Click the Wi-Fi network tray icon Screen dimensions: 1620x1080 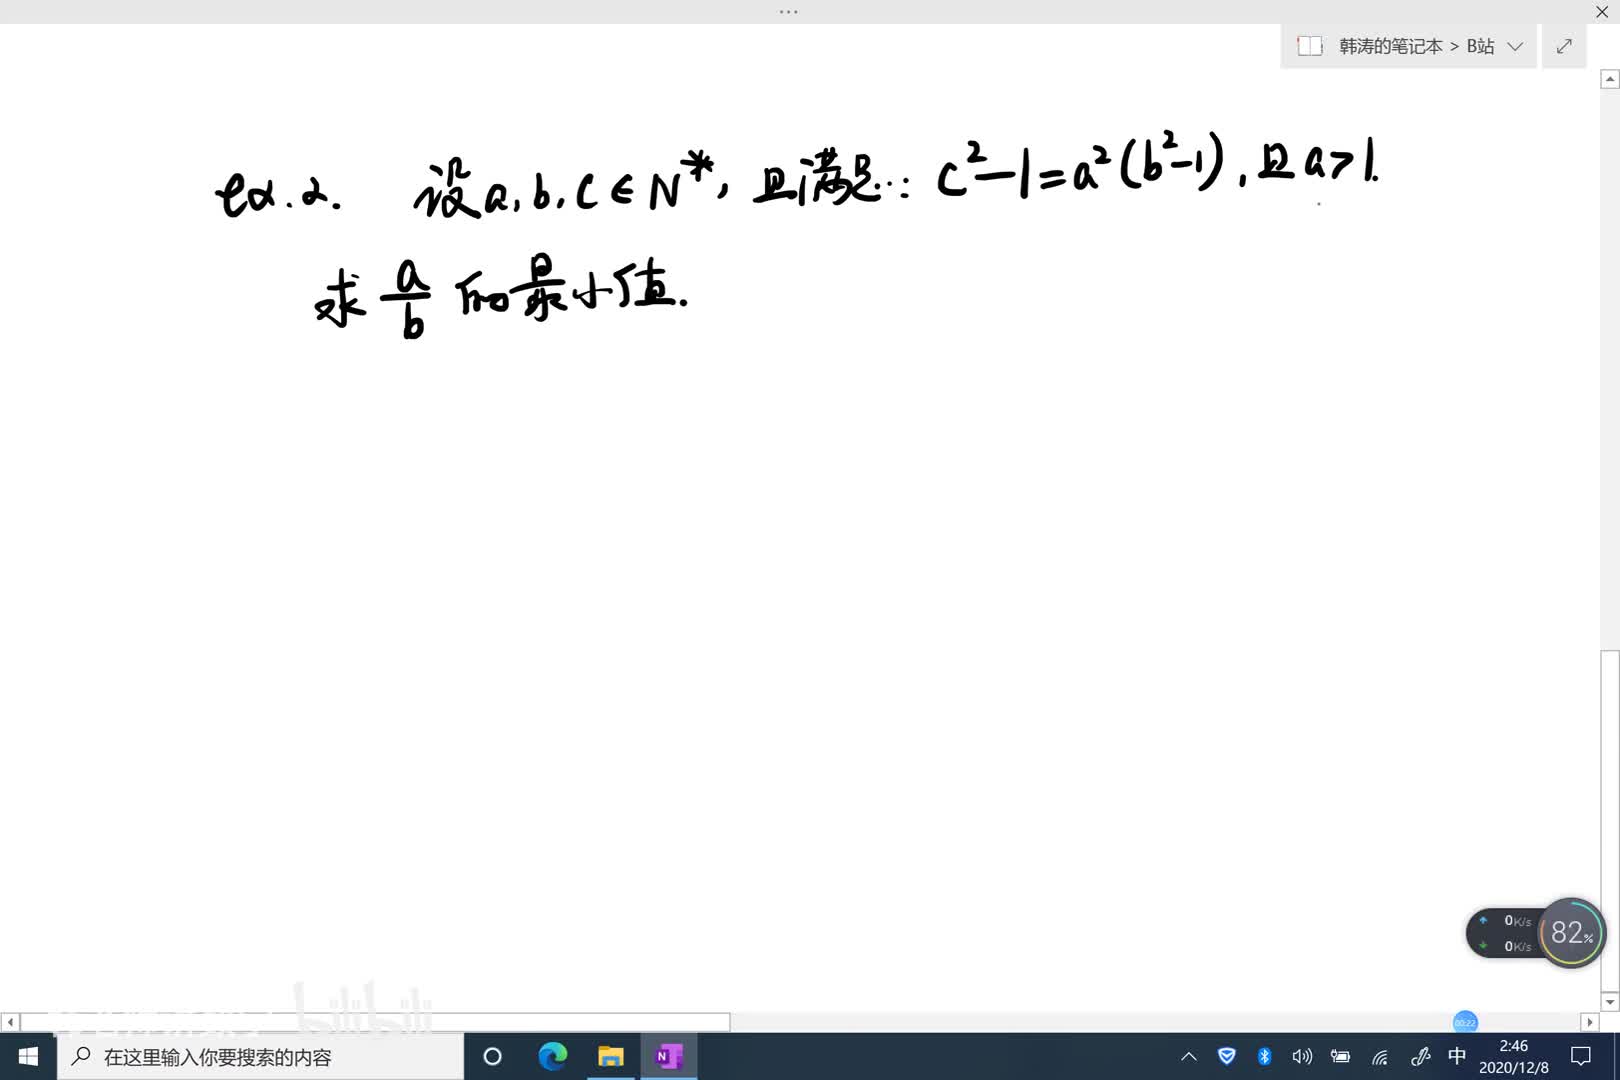(1380, 1056)
